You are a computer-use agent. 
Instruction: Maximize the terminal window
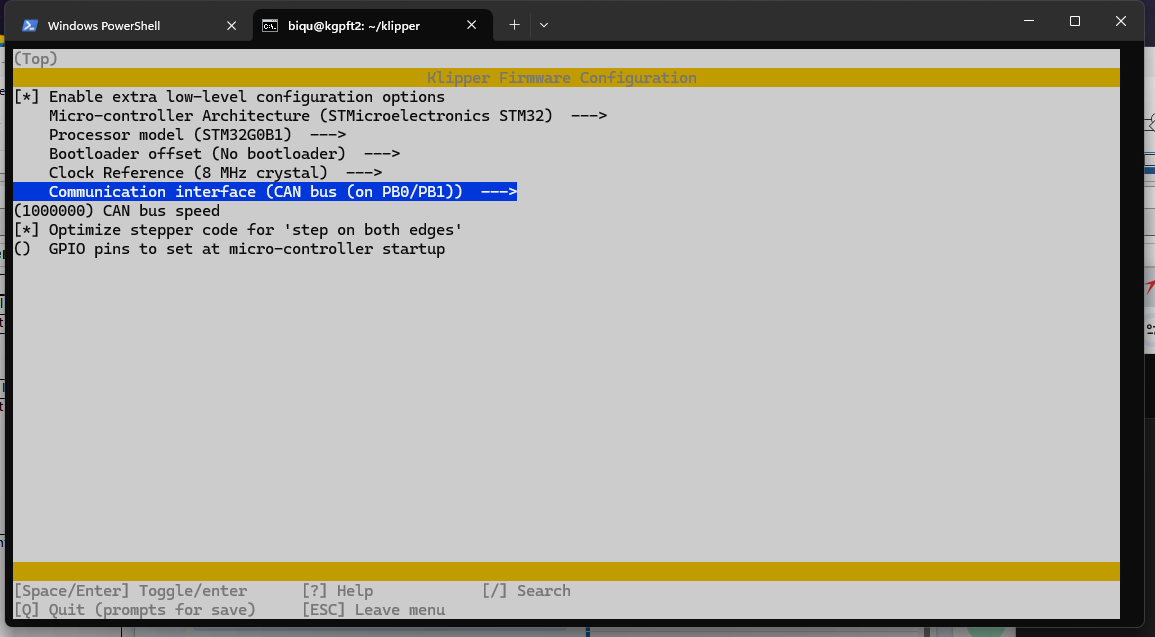pyautogui.click(x=1075, y=21)
